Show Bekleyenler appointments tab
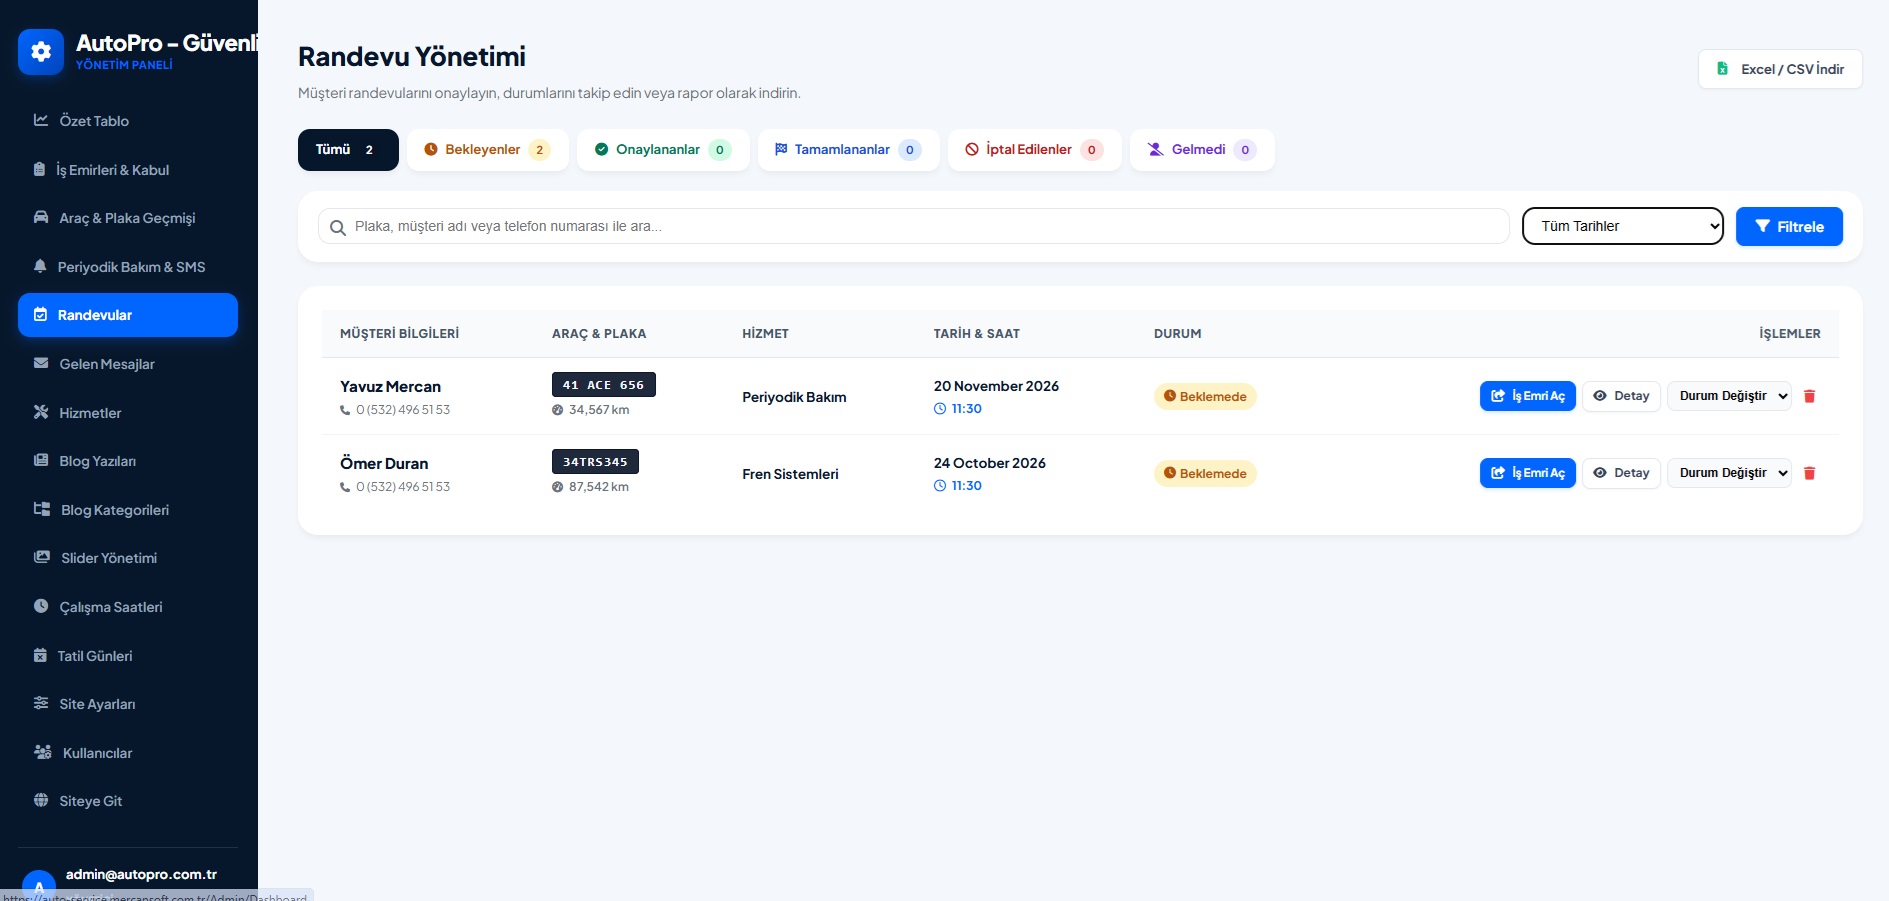1889x901 pixels. [488, 150]
